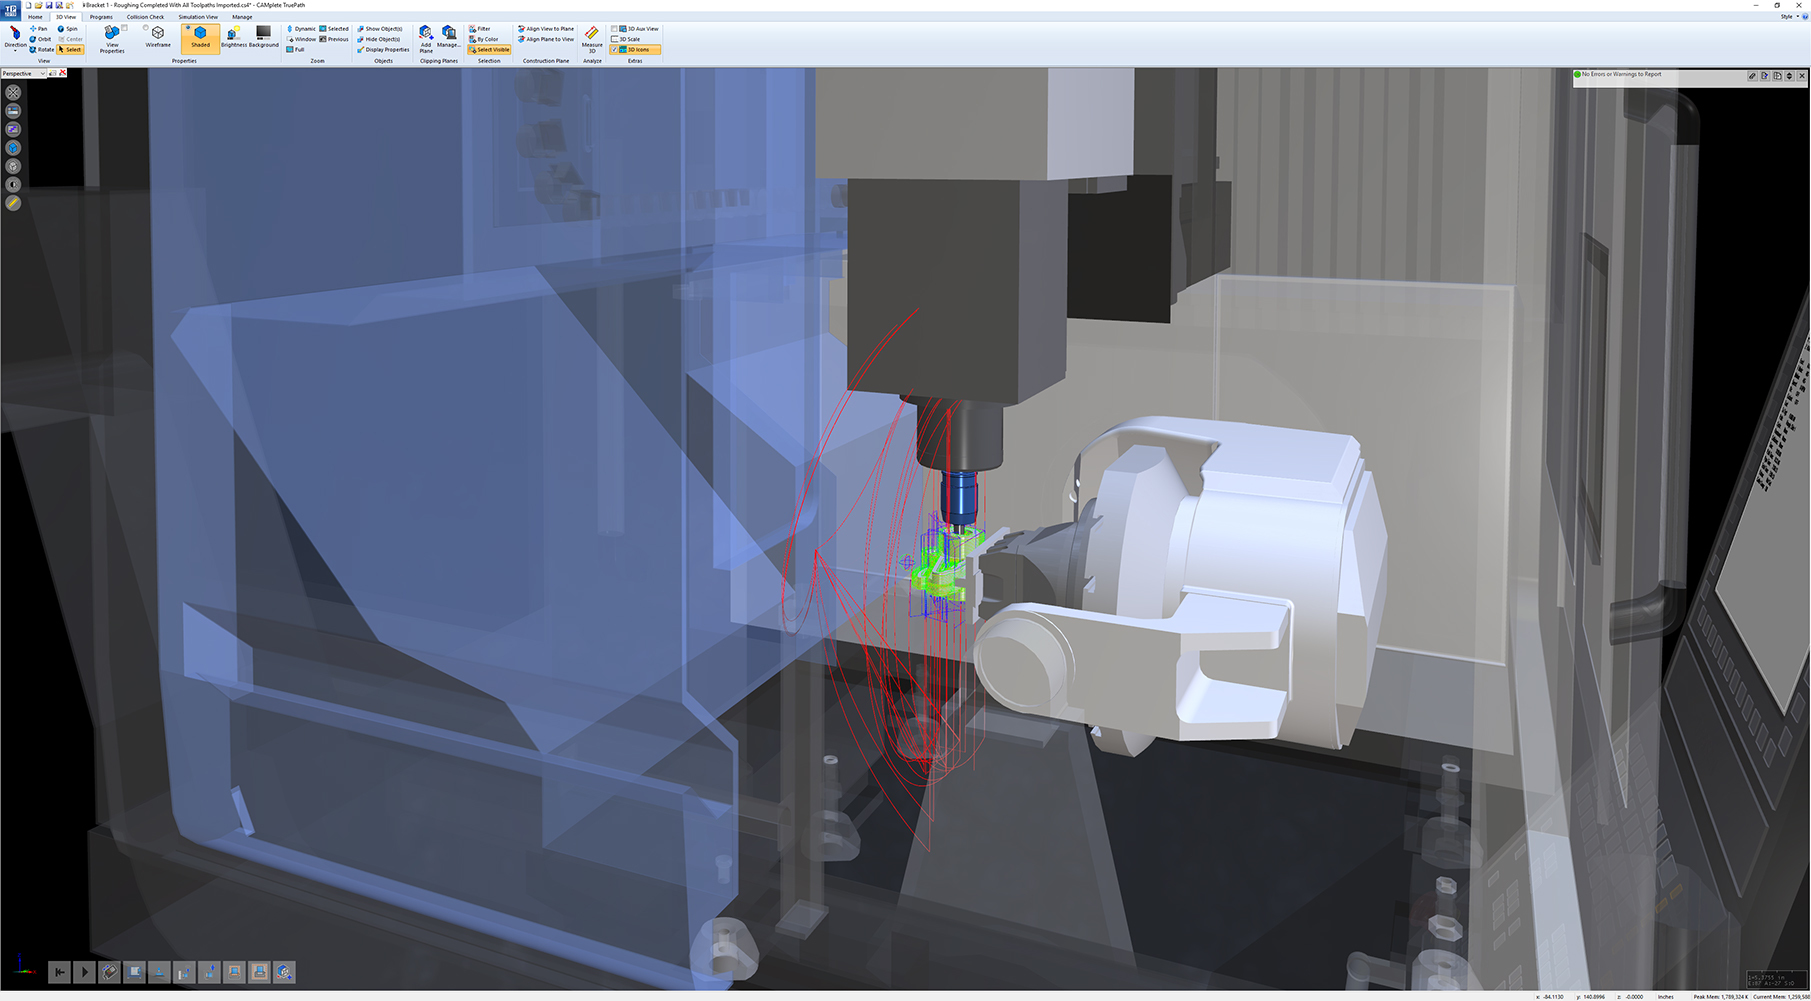Click Open folder in quick access toolbar
The image size is (1811, 1001).
click(x=38, y=5)
